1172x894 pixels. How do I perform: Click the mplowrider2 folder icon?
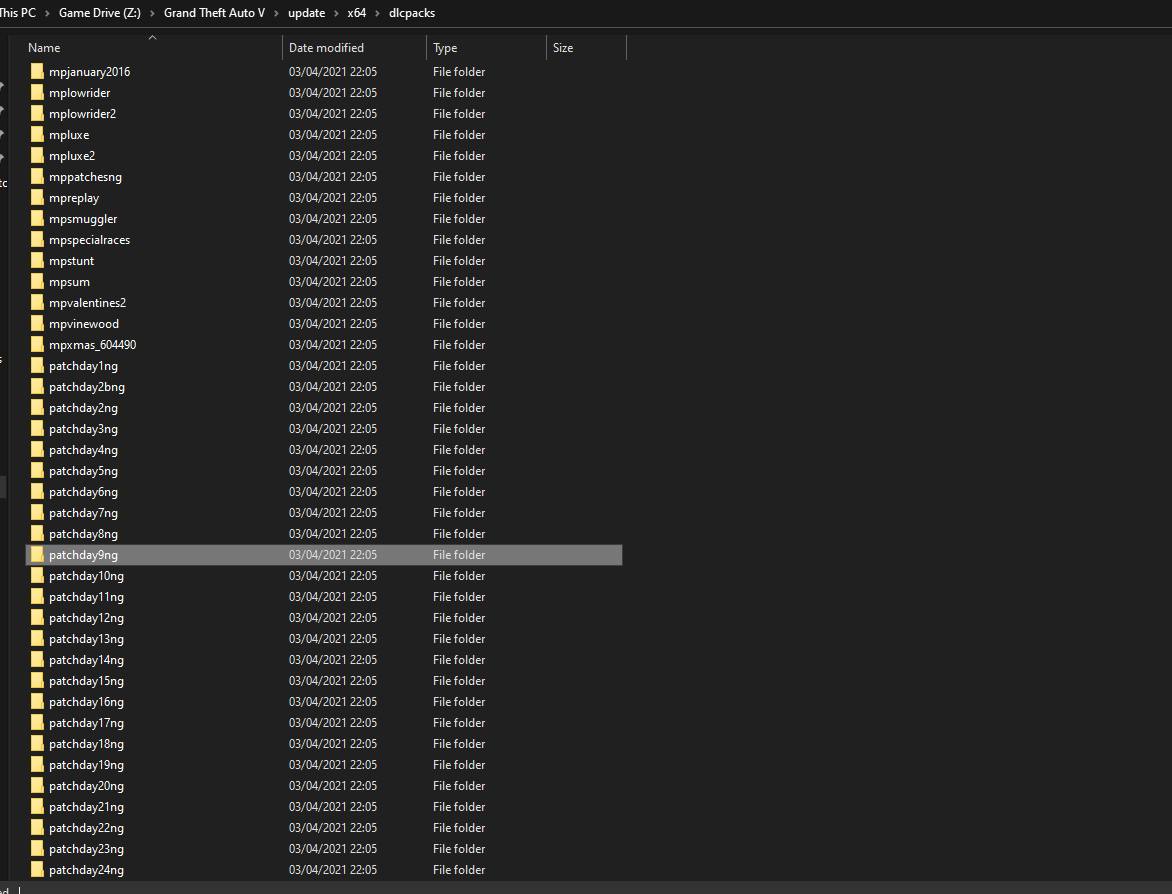[37, 114]
